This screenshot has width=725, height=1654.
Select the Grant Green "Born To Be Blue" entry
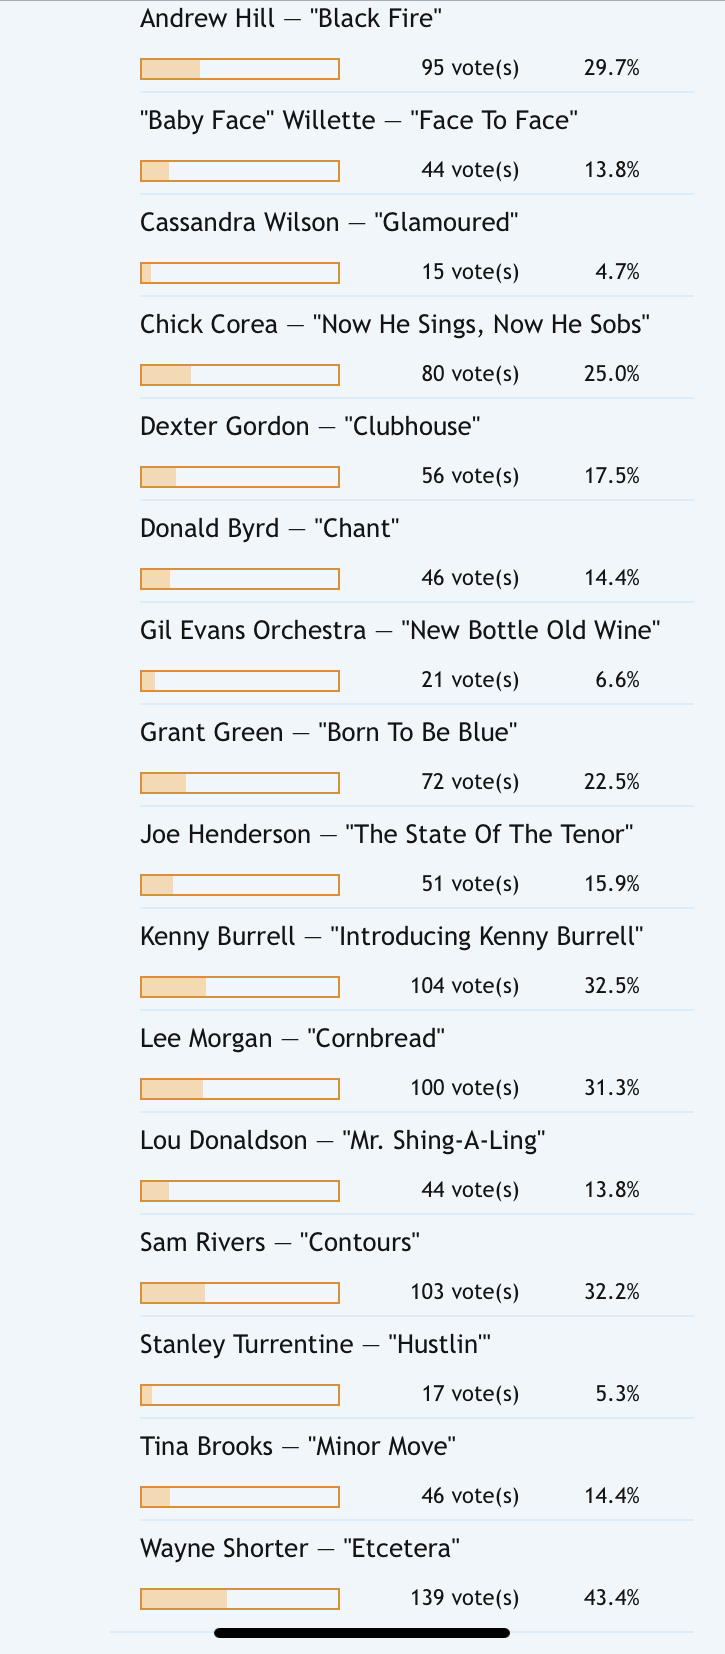tap(328, 733)
